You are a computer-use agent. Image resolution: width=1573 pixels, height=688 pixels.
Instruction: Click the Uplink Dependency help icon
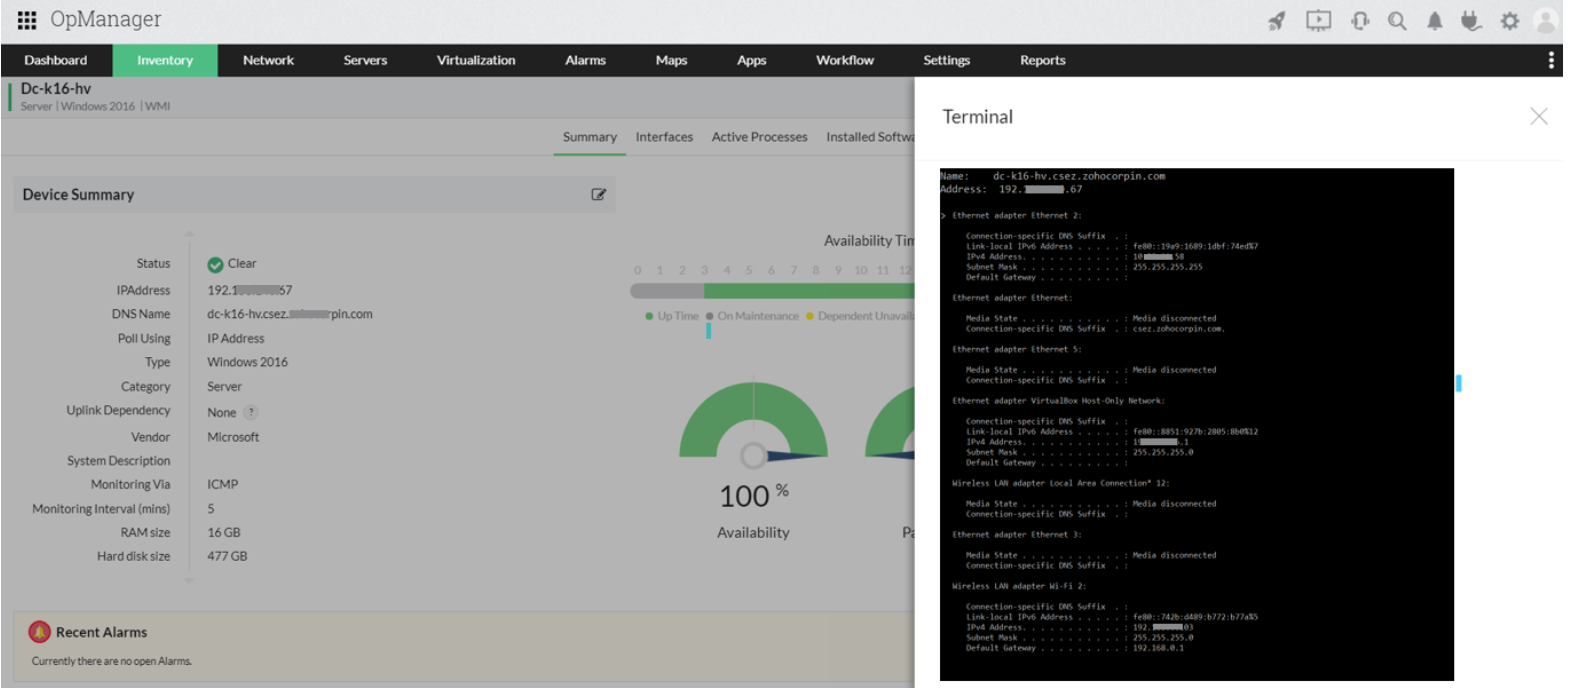pos(251,412)
